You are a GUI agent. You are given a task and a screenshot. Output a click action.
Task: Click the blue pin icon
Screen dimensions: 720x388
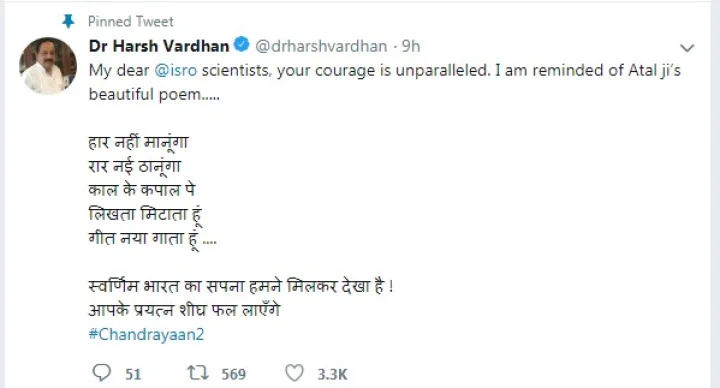pos(68,21)
